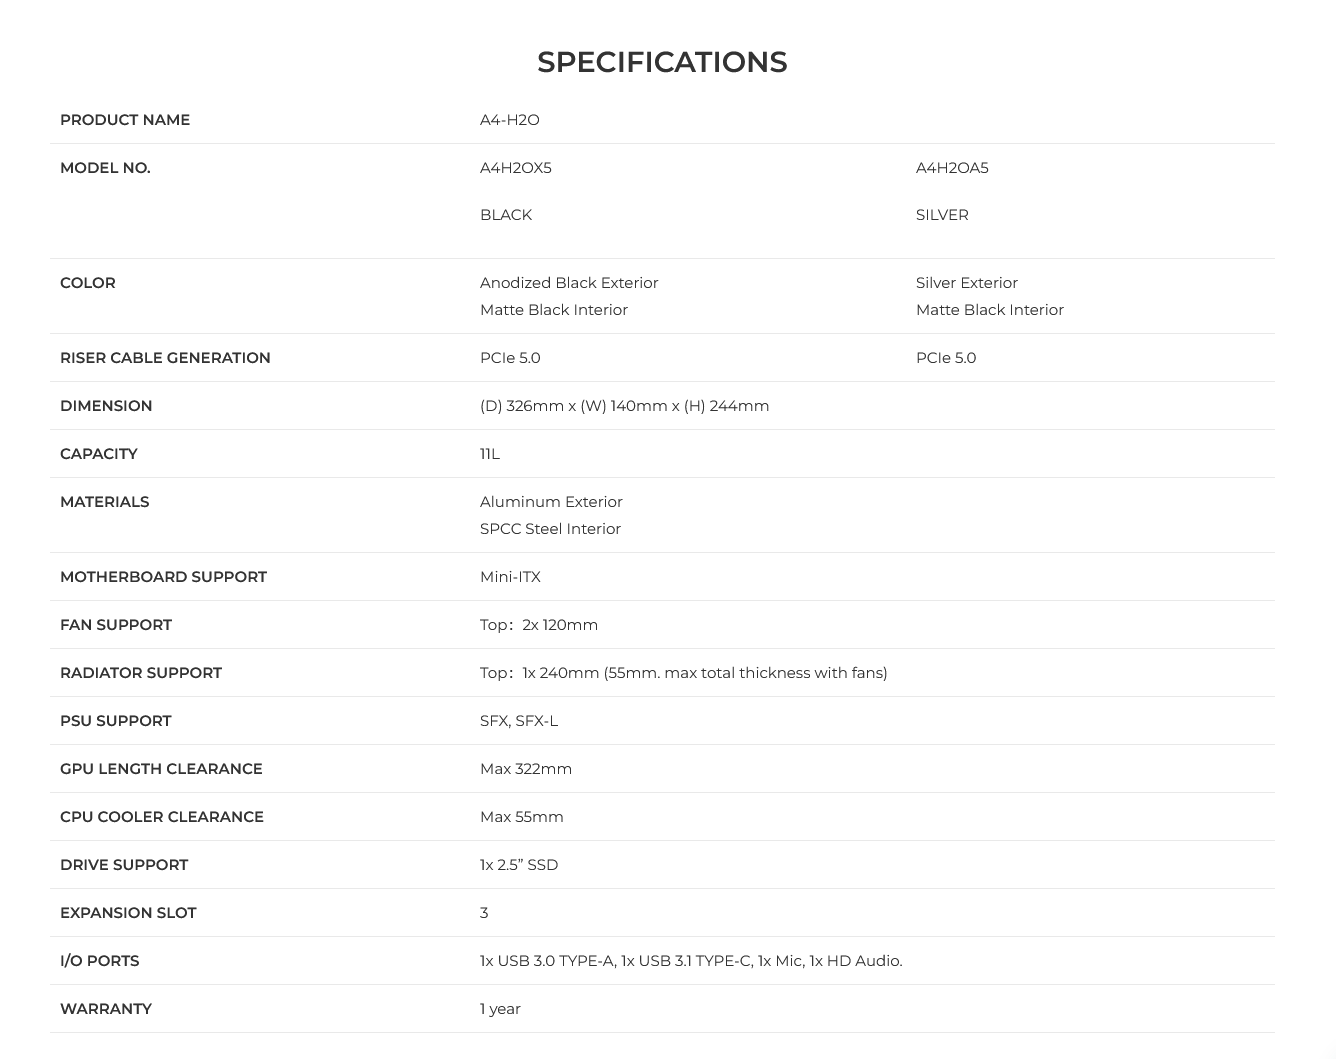1336x1059 pixels.
Task: Click the I/O PORTS USB list text
Action: point(691,961)
